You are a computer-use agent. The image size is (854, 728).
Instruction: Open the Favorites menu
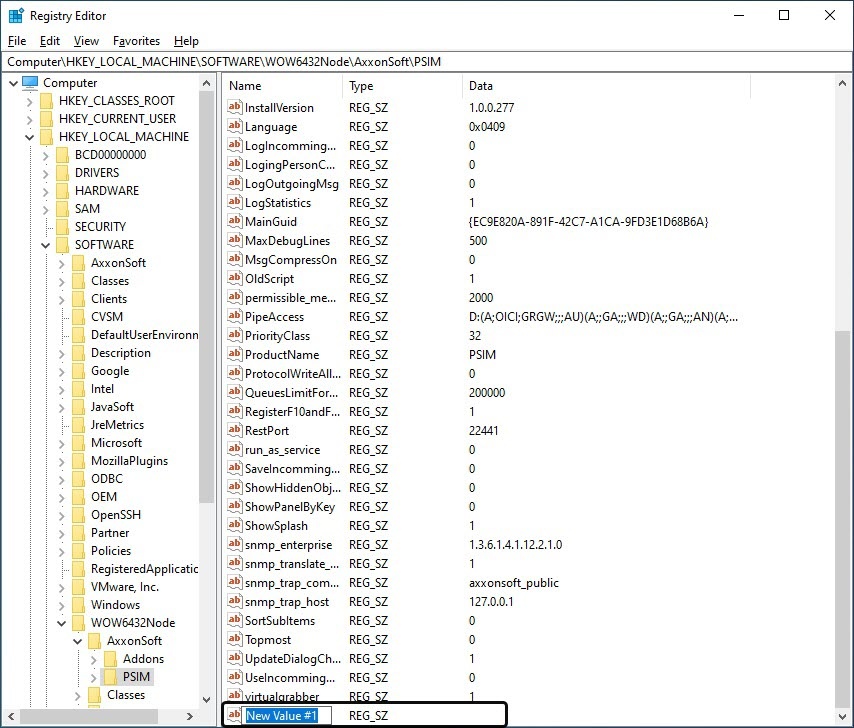(x=136, y=41)
